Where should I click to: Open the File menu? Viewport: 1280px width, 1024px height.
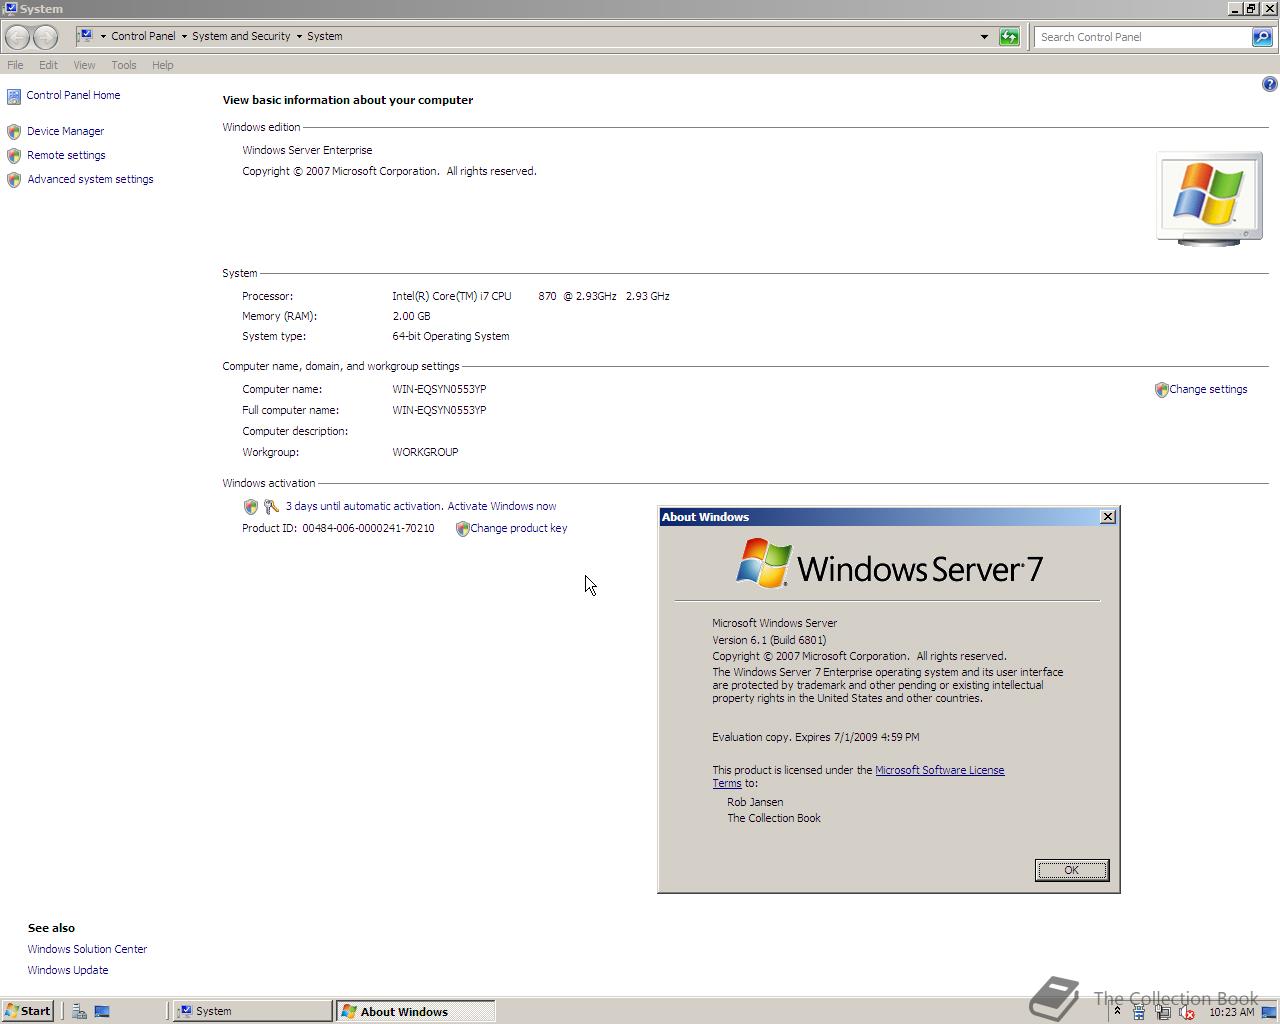tap(15, 65)
